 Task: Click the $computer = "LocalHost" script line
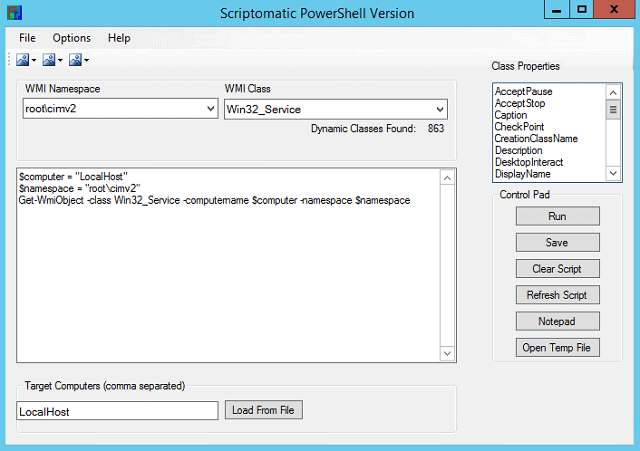pyautogui.click(x=73, y=177)
